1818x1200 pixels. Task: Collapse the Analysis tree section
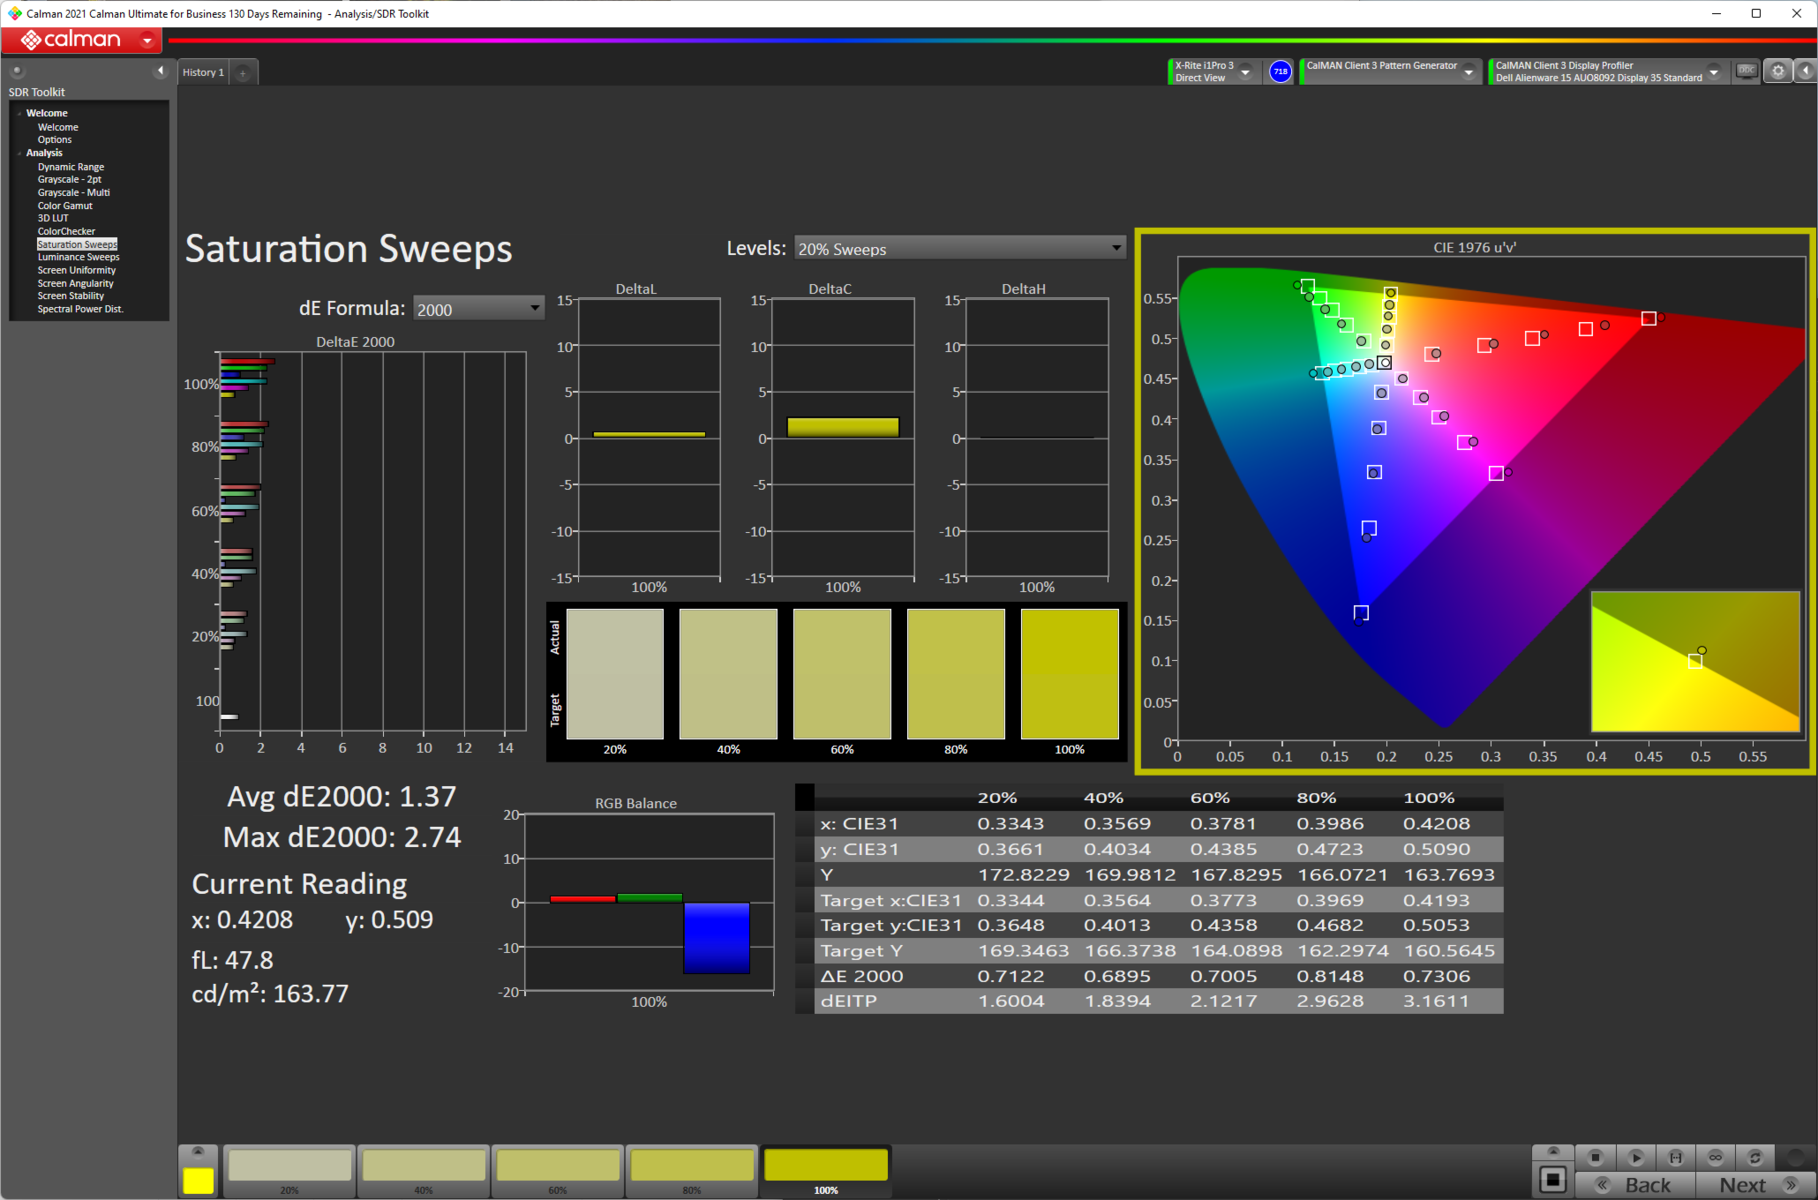(20, 153)
